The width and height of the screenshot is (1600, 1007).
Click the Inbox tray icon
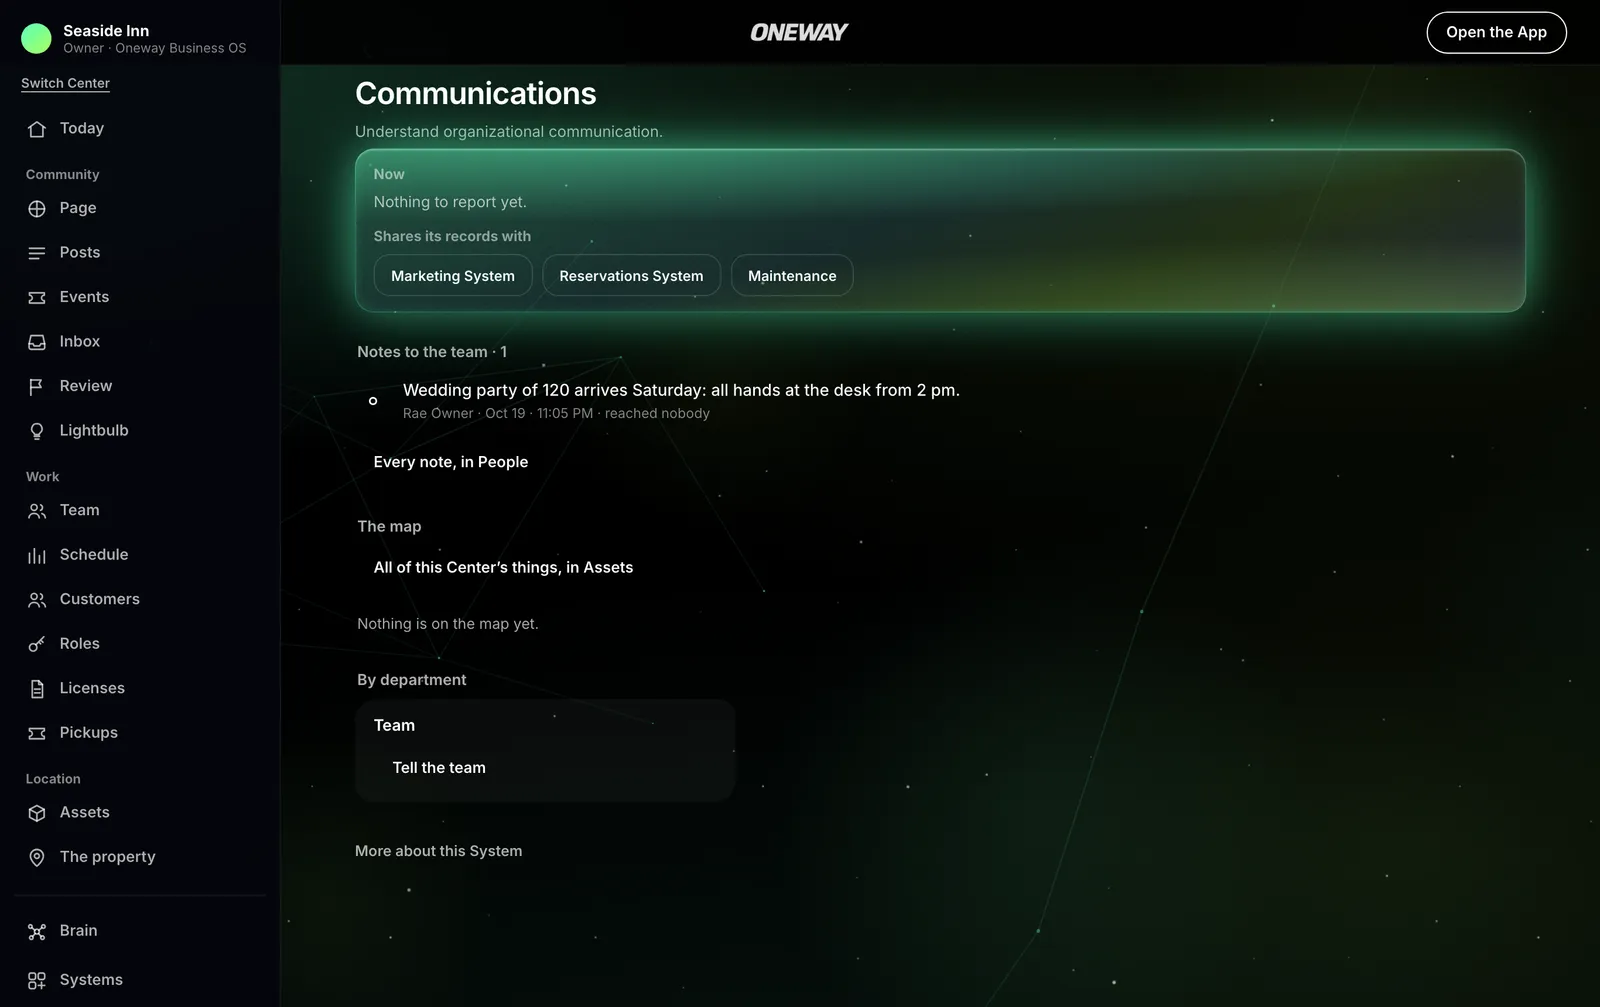coord(37,342)
